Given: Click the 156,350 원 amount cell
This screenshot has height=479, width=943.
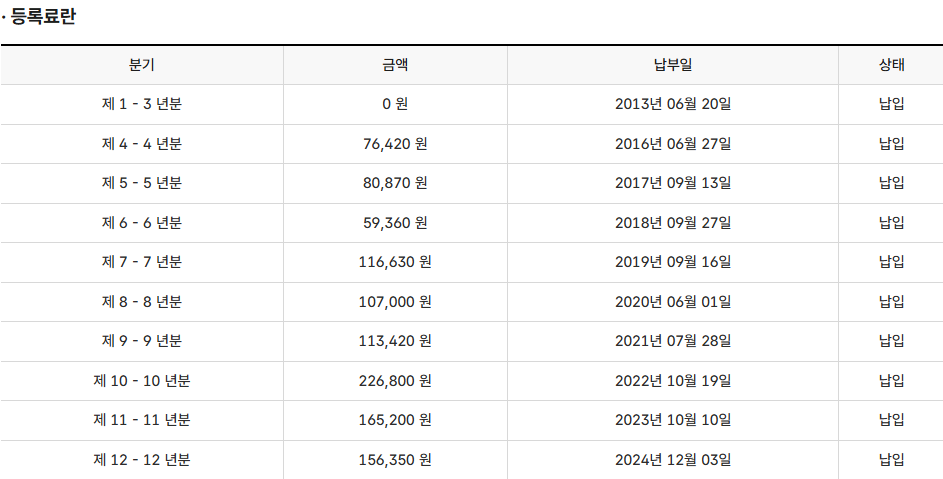Looking at the screenshot, I should (x=395, y=460).
